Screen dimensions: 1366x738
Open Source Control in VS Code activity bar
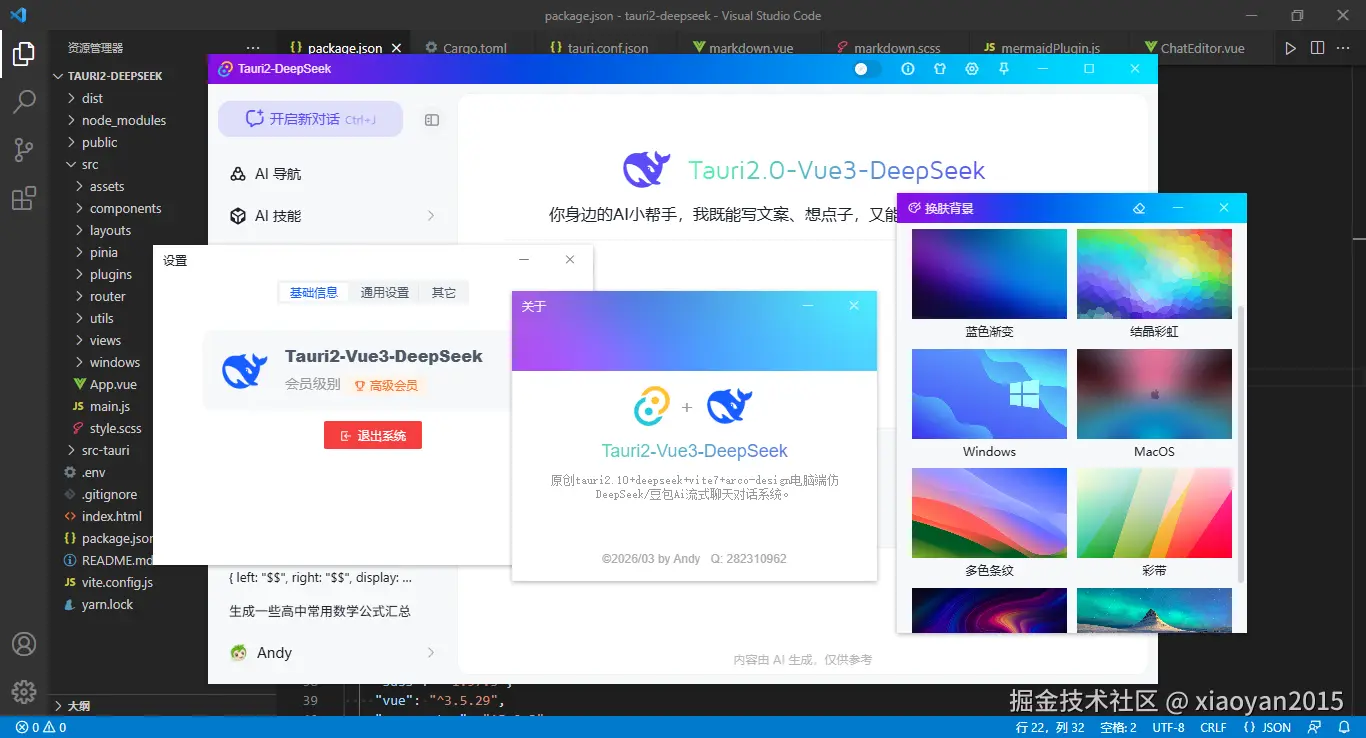(24, 149)
